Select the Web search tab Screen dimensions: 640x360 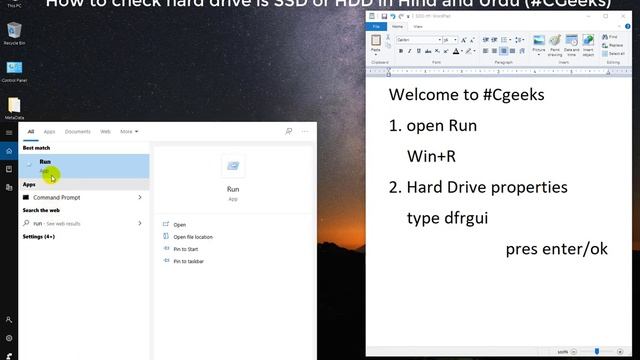(105, 131)
